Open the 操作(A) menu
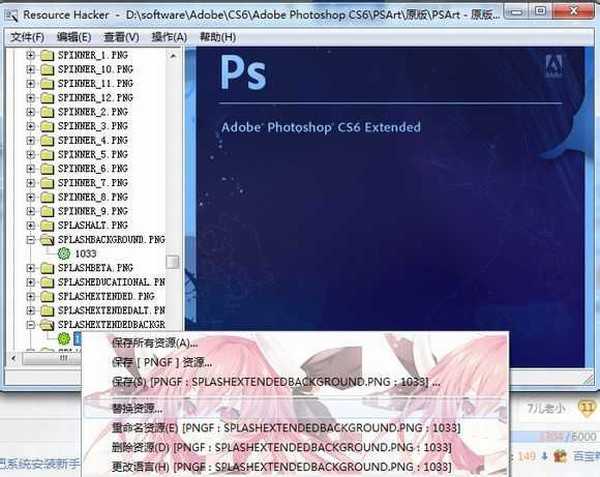This screenshot has width=600, height=477. click(167, 37)
